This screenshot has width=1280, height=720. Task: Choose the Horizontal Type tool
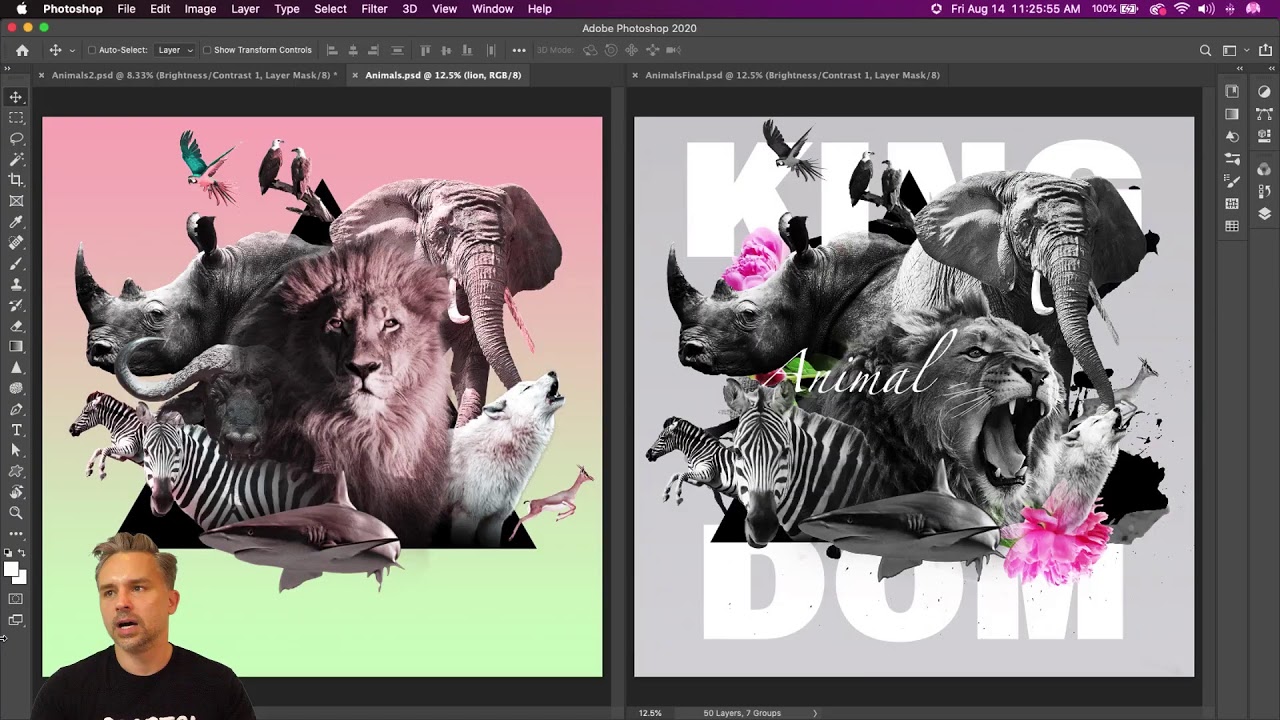(16, 430)
